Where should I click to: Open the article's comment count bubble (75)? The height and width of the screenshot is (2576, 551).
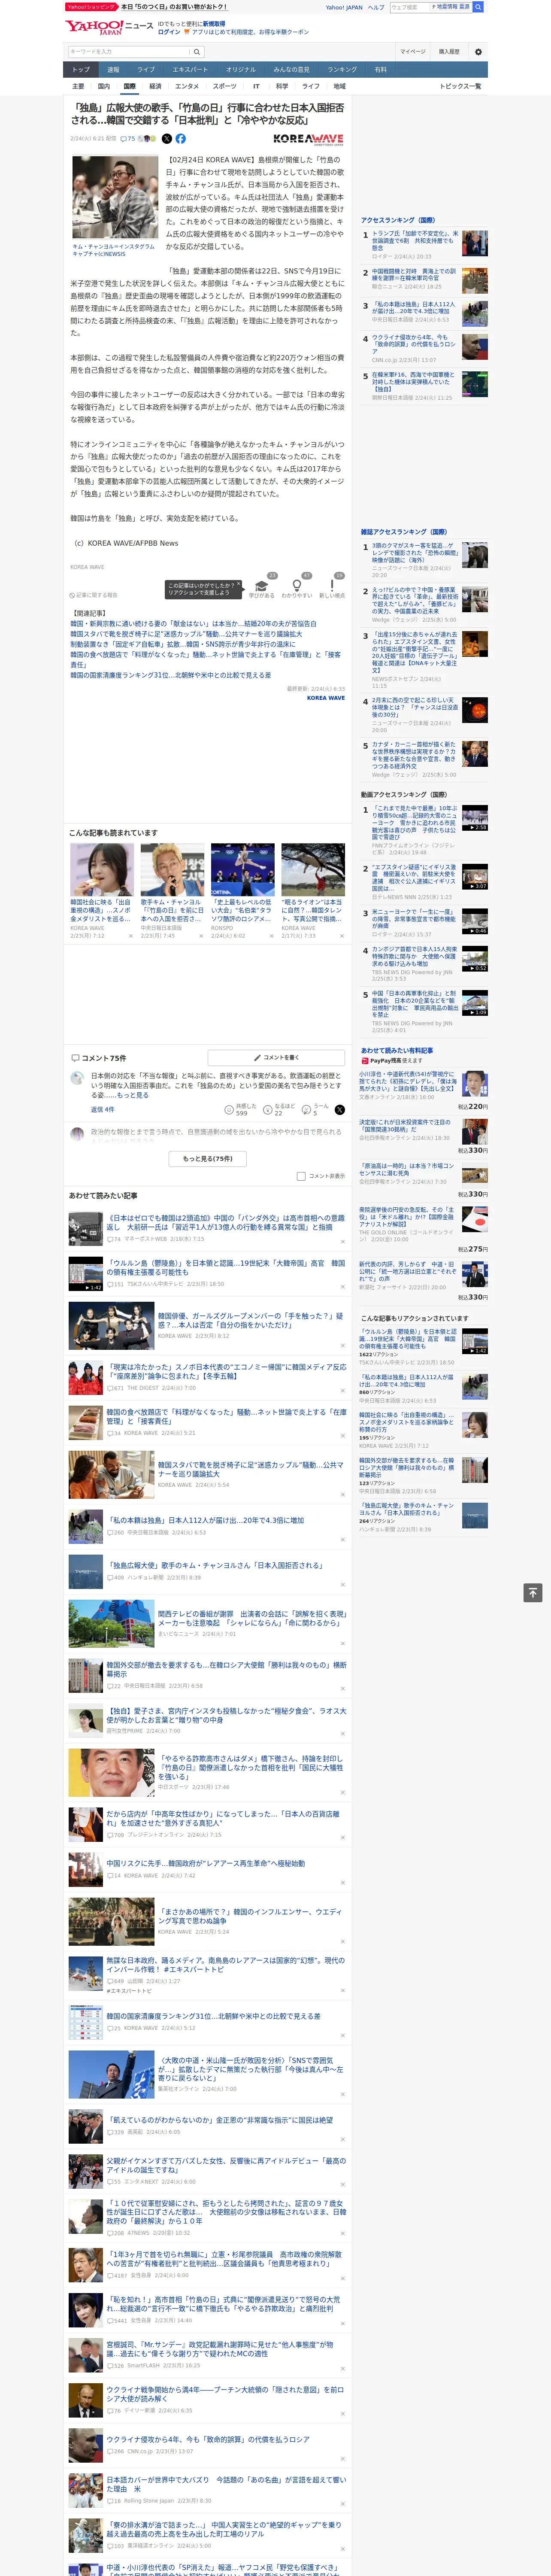click(x=128, y=139)
